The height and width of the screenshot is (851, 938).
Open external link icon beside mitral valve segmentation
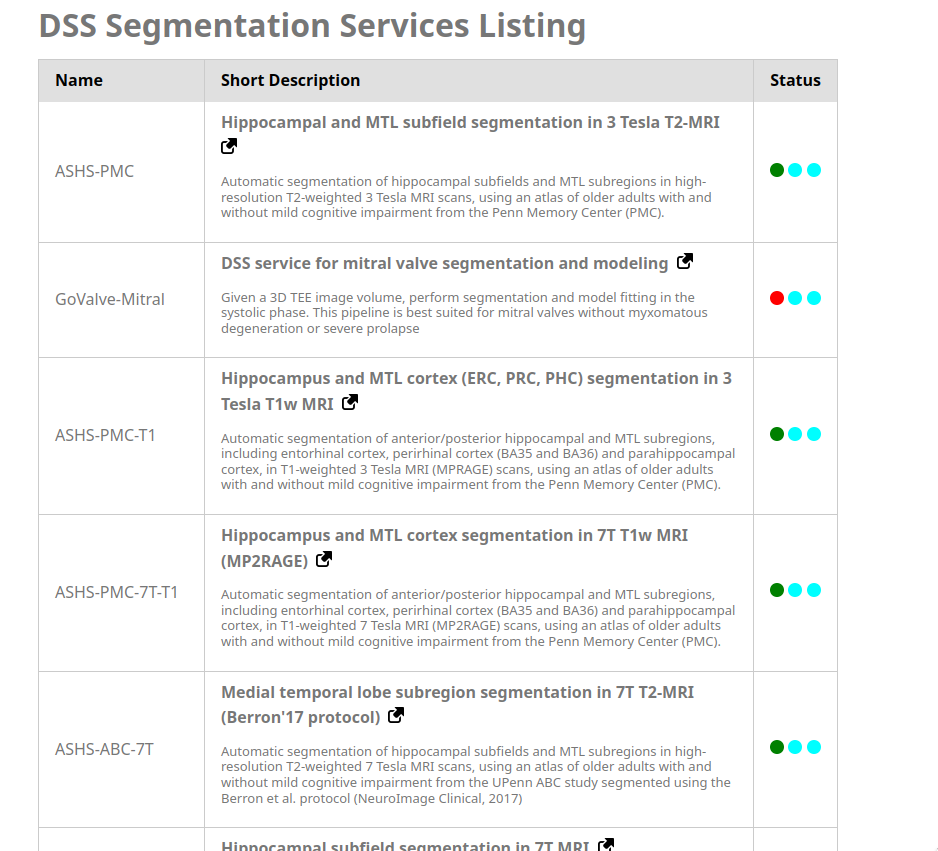tap(685, 262)
